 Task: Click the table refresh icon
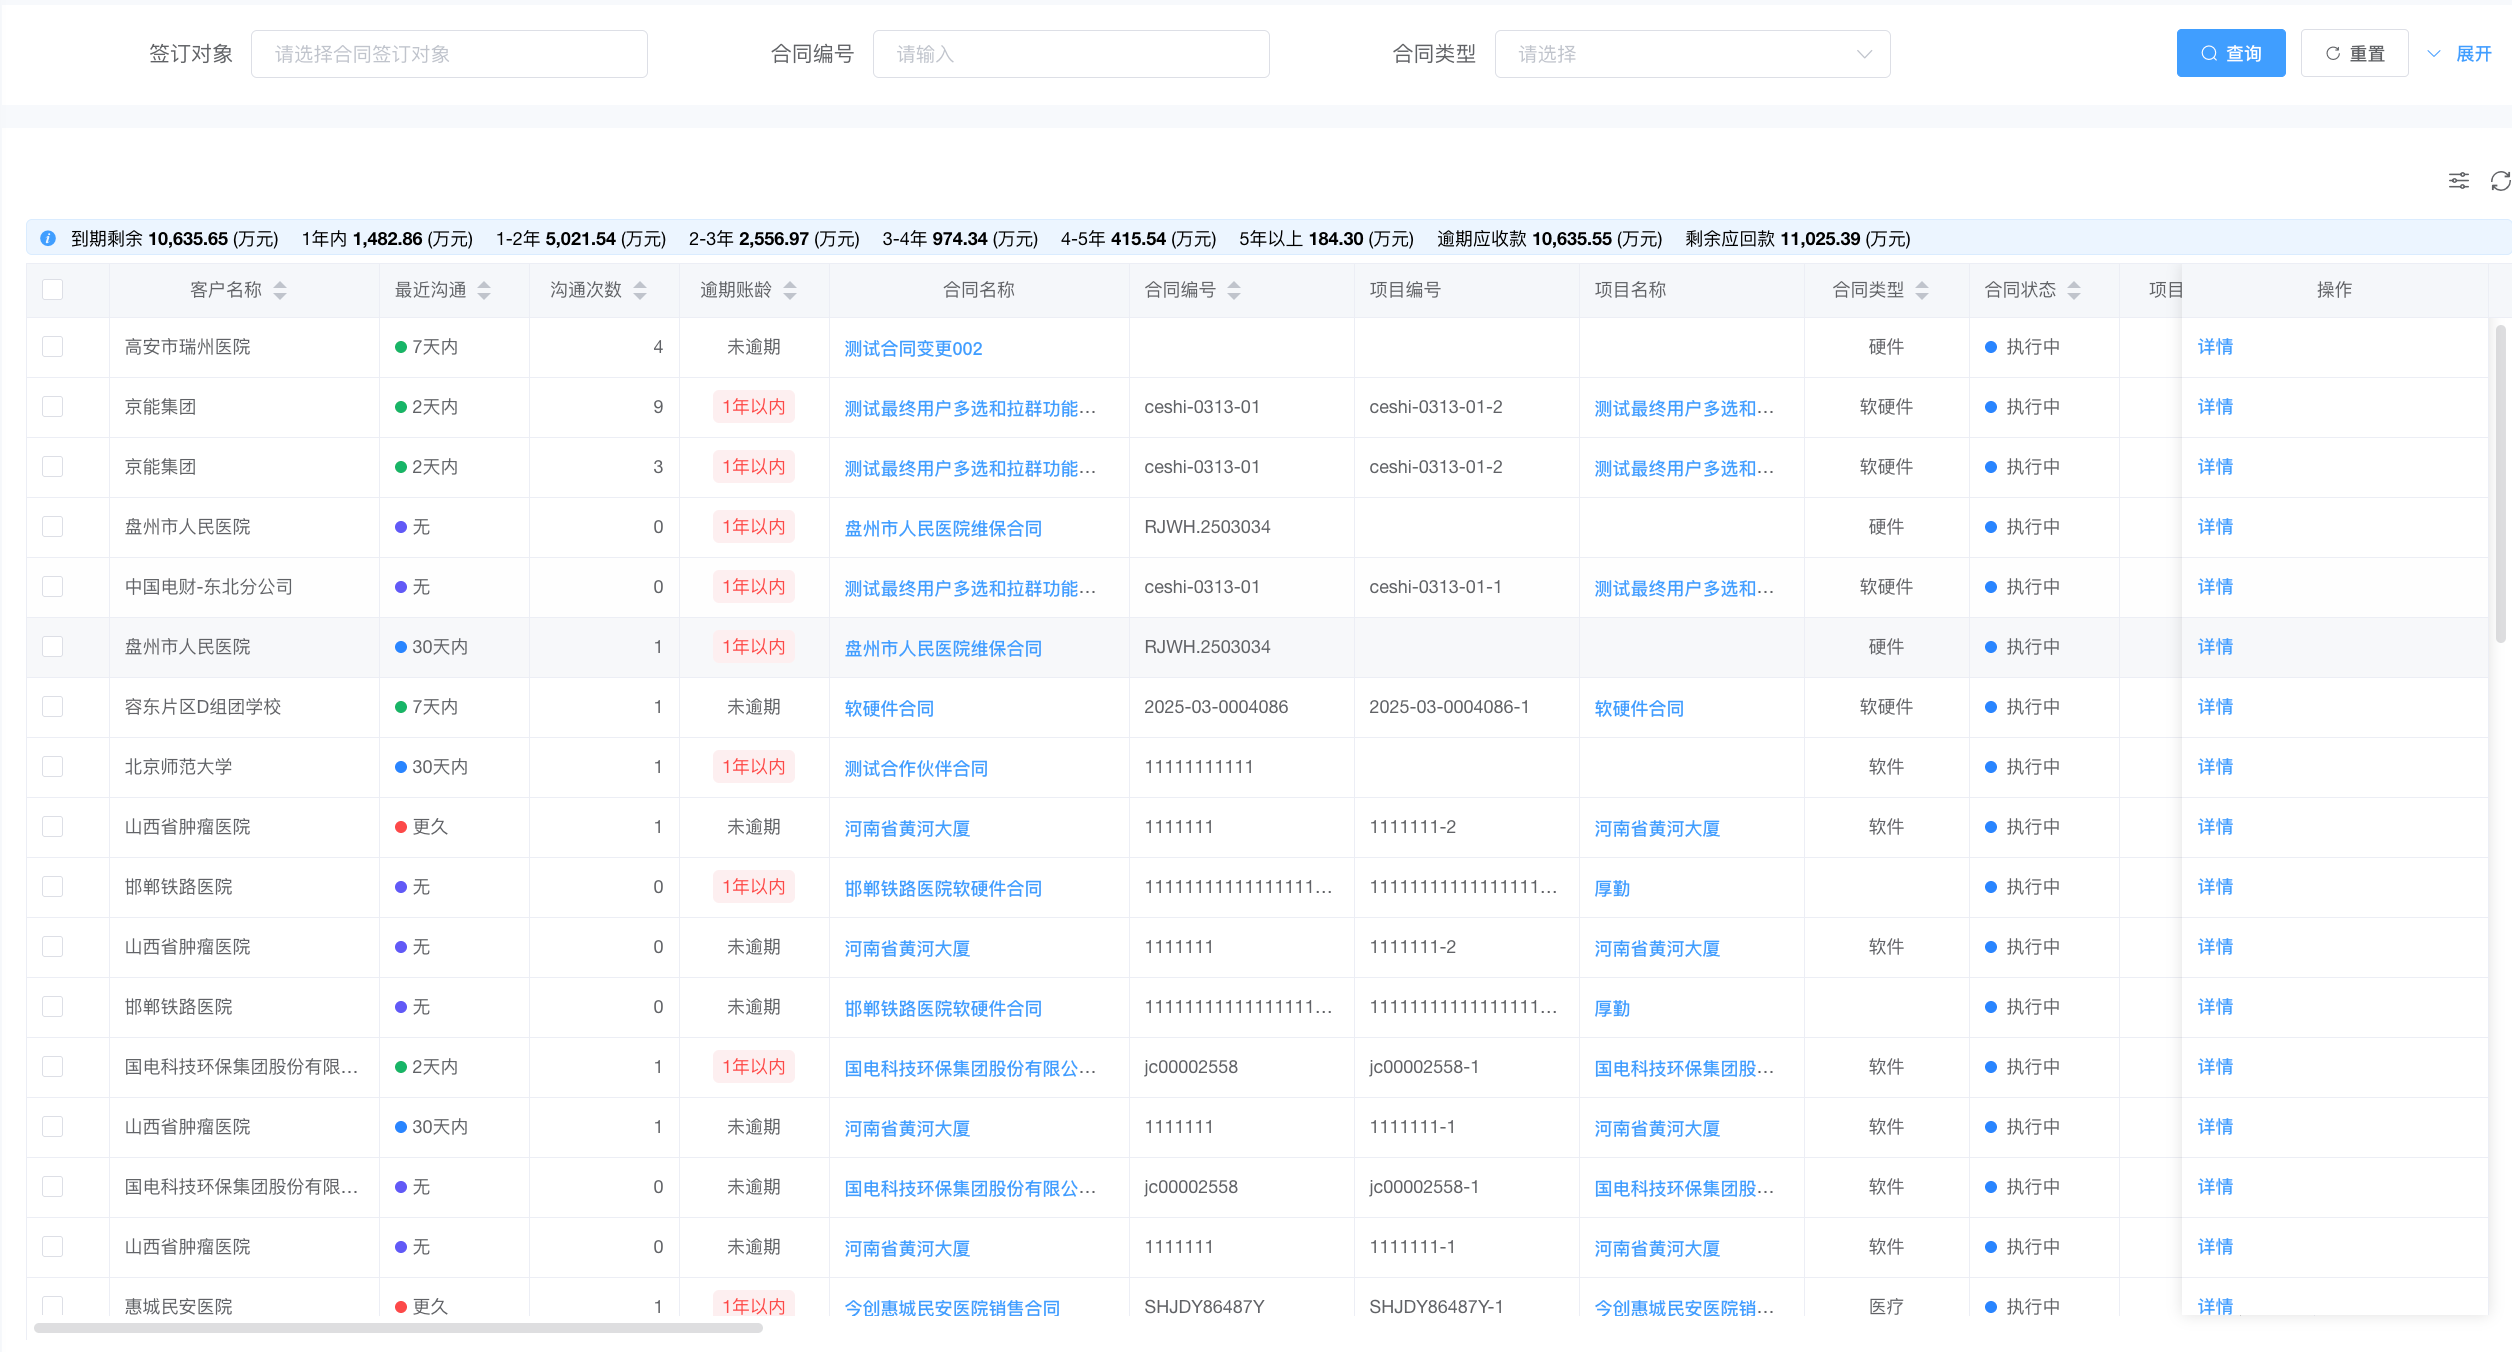pyautogui.click(x=2500, y=181)
